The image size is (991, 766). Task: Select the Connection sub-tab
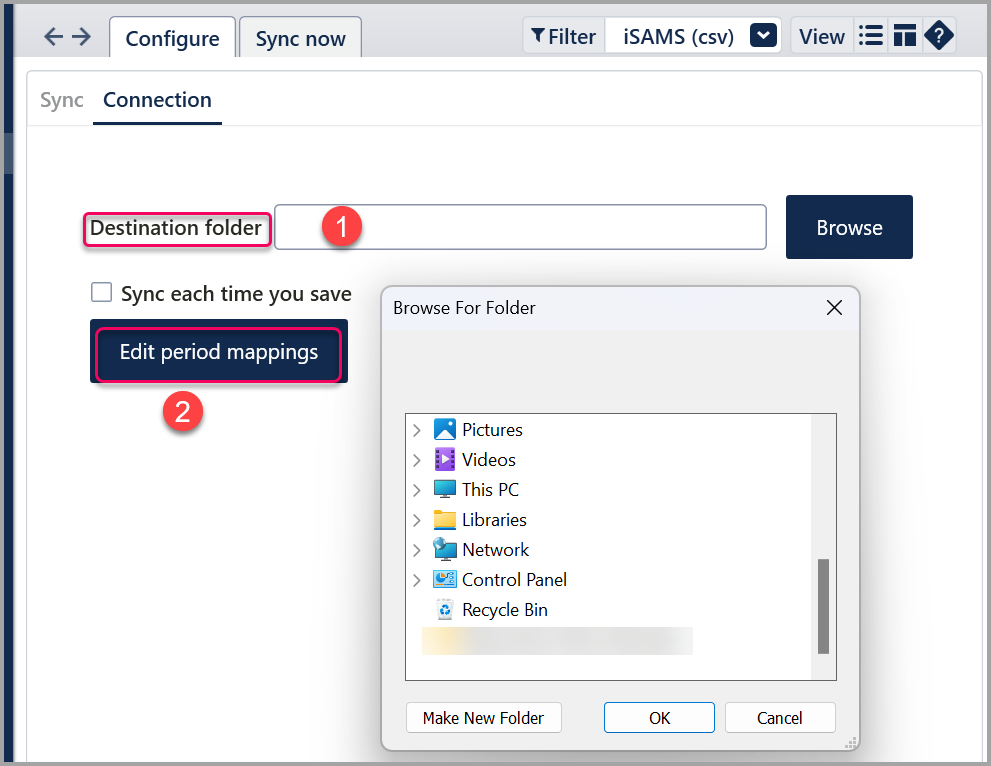point(157,100)
